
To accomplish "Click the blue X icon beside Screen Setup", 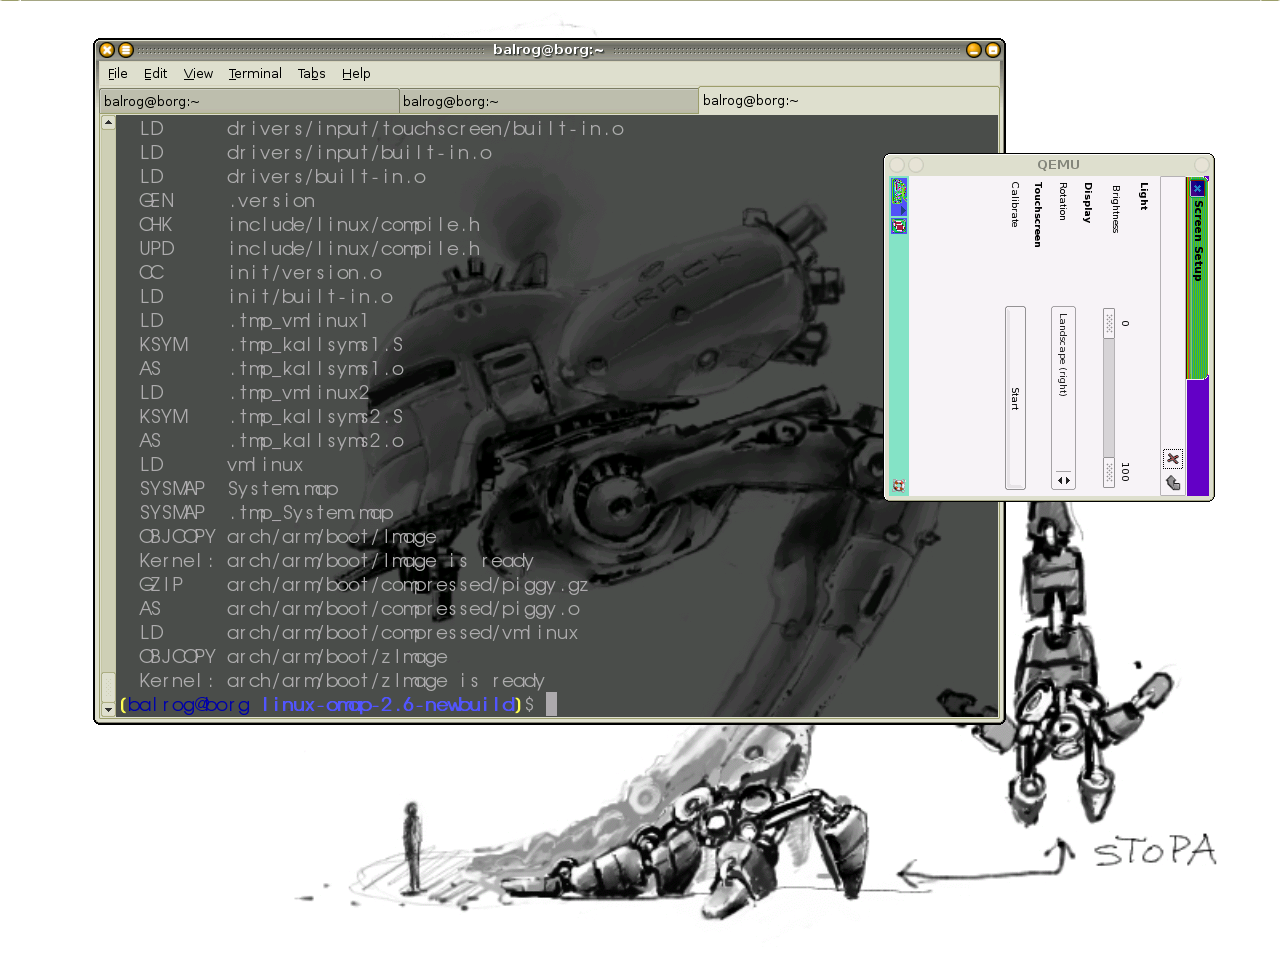I will point(1197,188).
